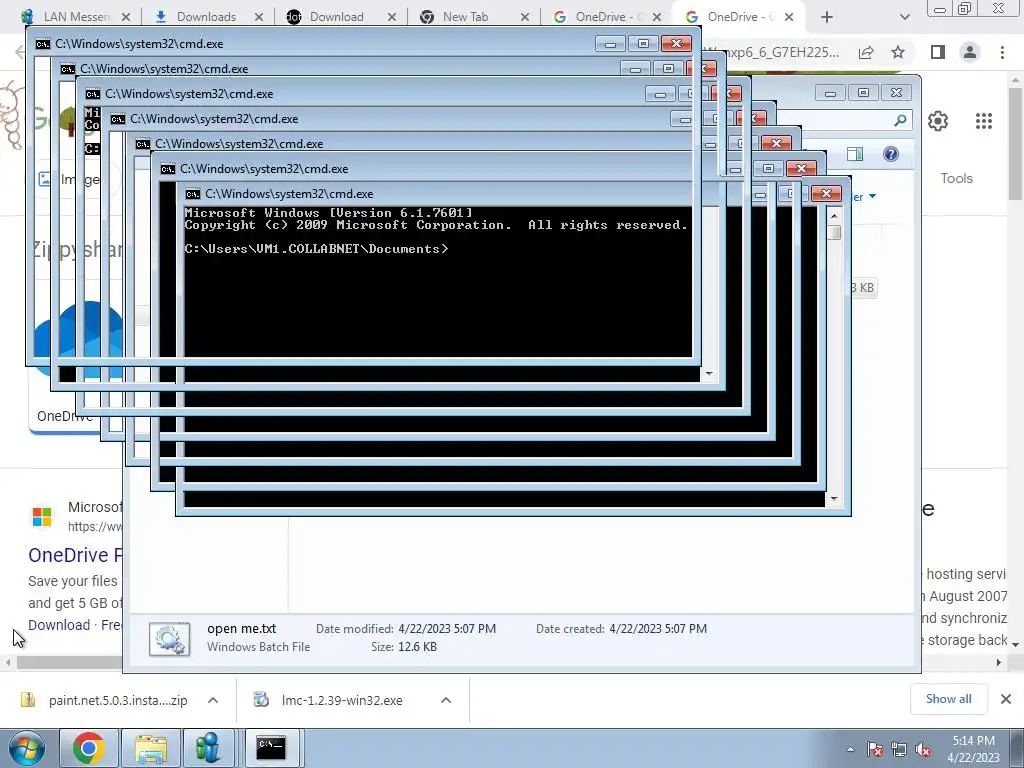Close the LAN Messenger tab
This screenshot has height=768, width=1024.
coord(126,17)
